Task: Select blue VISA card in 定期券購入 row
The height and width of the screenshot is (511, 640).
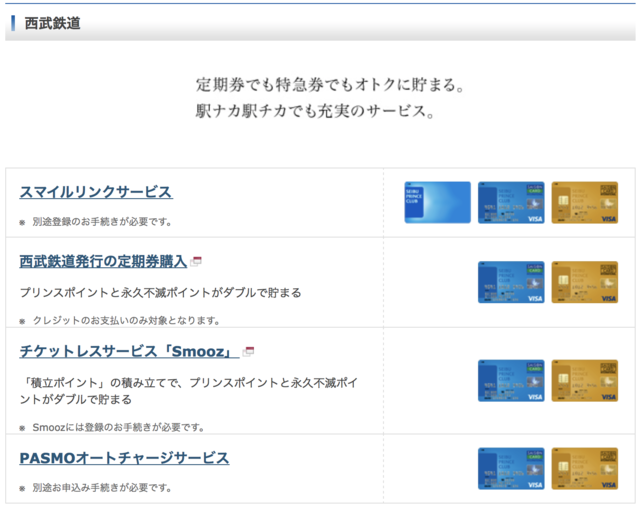Action: click(x=511, y=282)
